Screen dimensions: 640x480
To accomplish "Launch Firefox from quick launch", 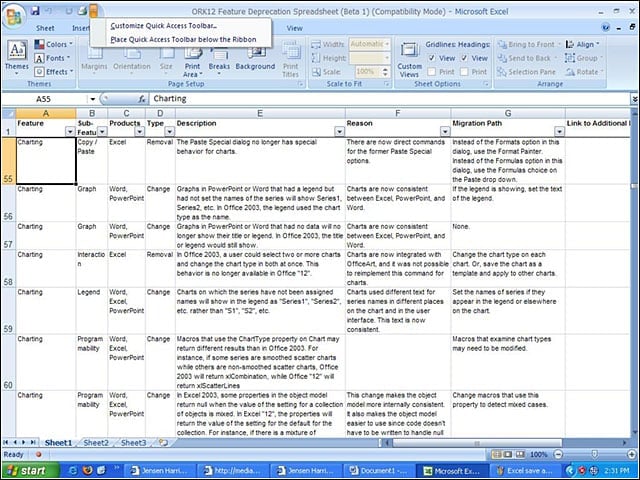I will click(87, 471).
